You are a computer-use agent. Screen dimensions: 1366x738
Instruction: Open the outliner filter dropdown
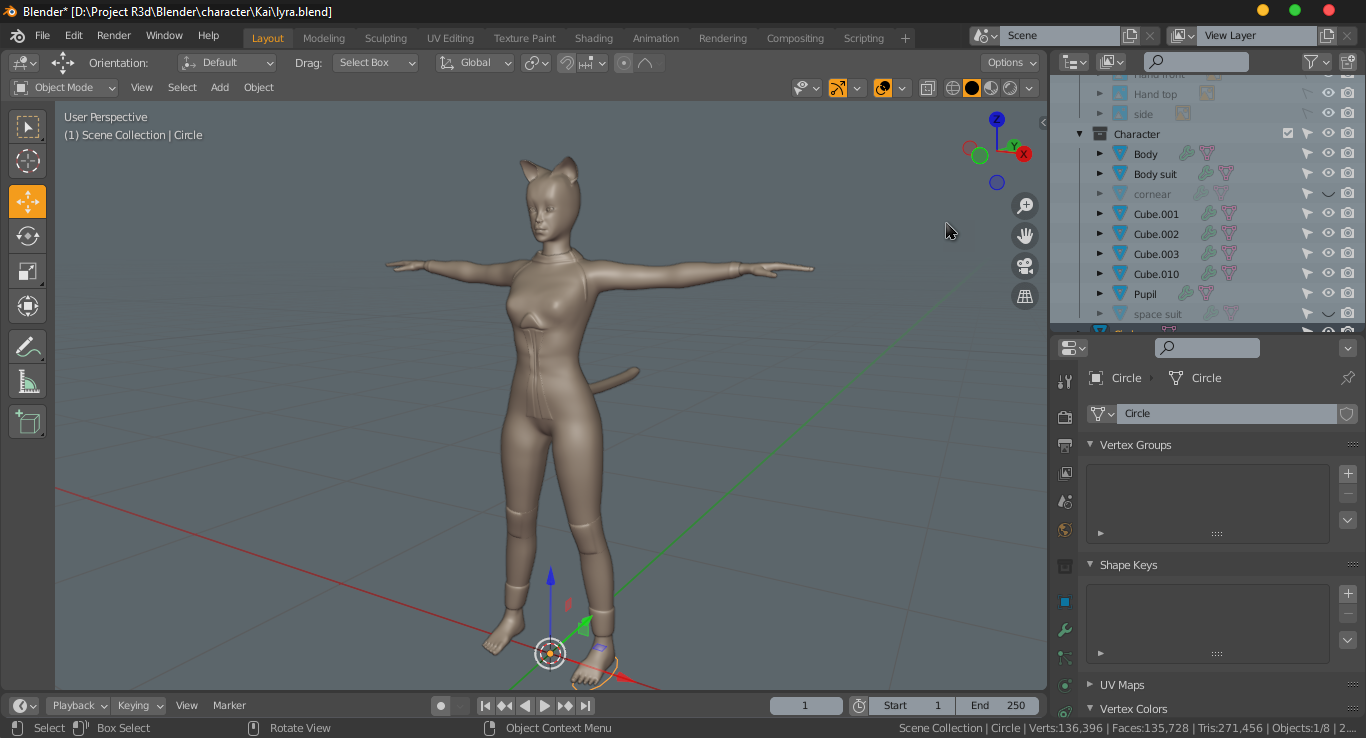tap(1316, 62)
